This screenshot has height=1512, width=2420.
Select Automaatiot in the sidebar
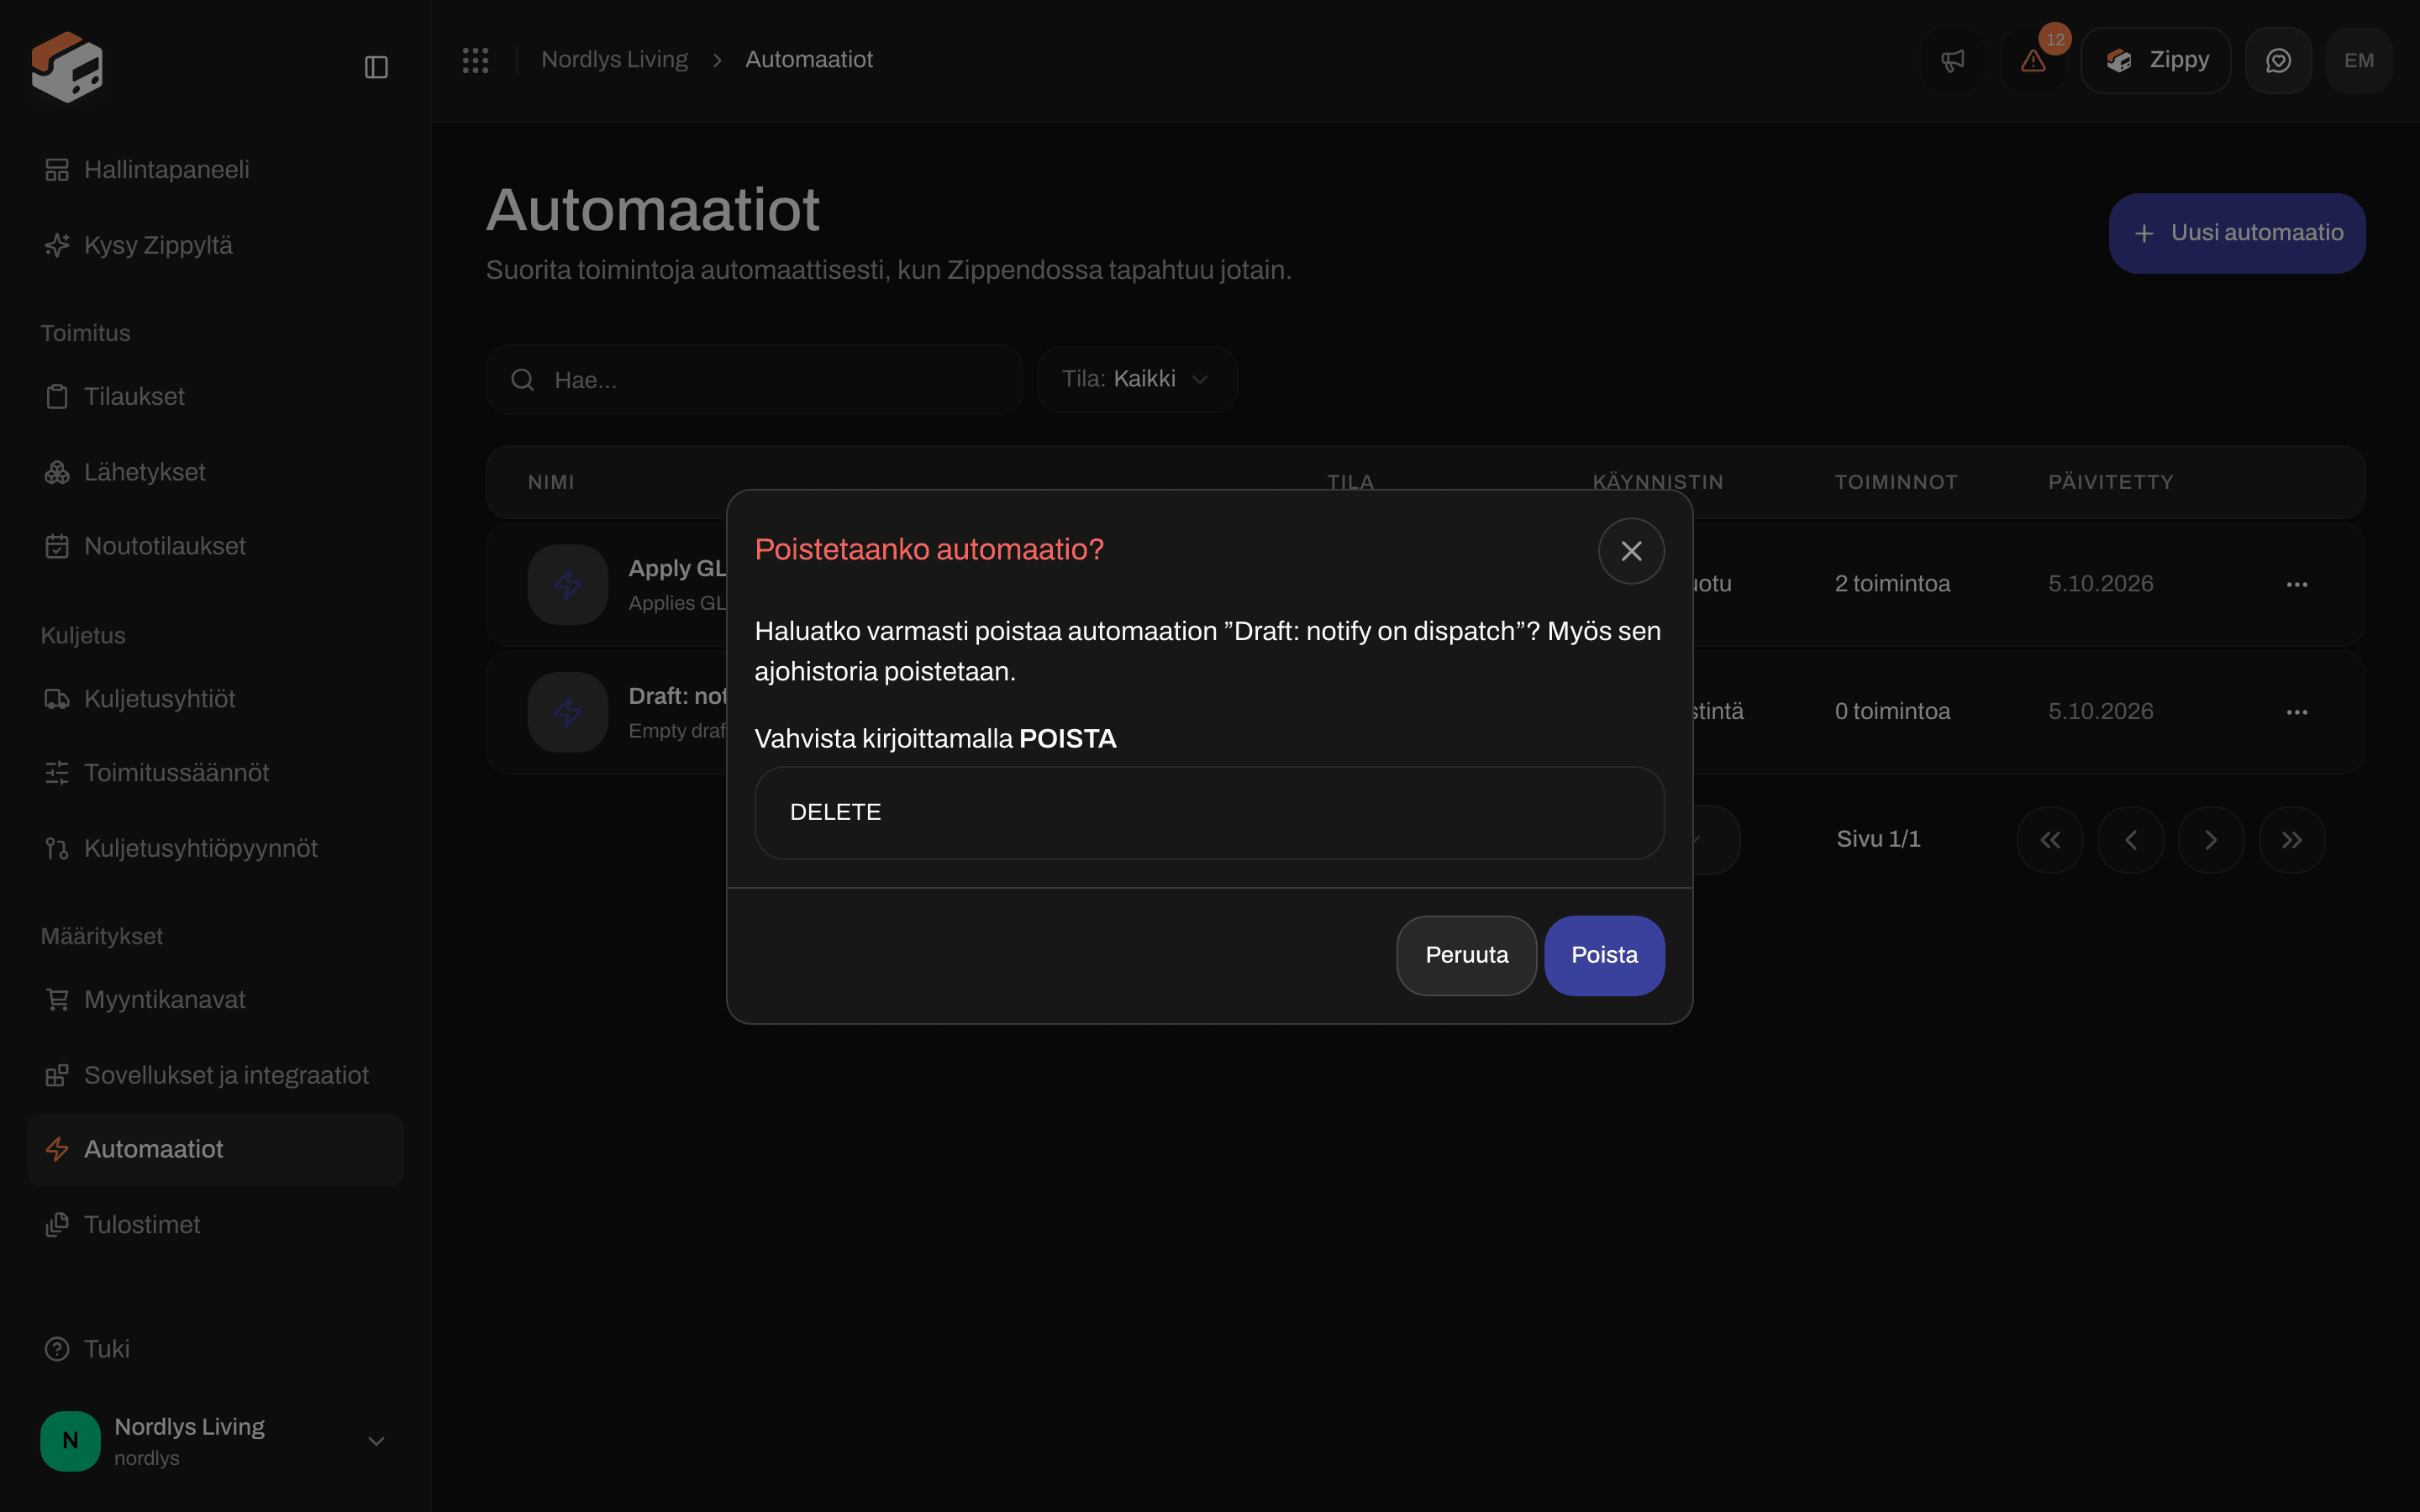(x=215, y=1150)
